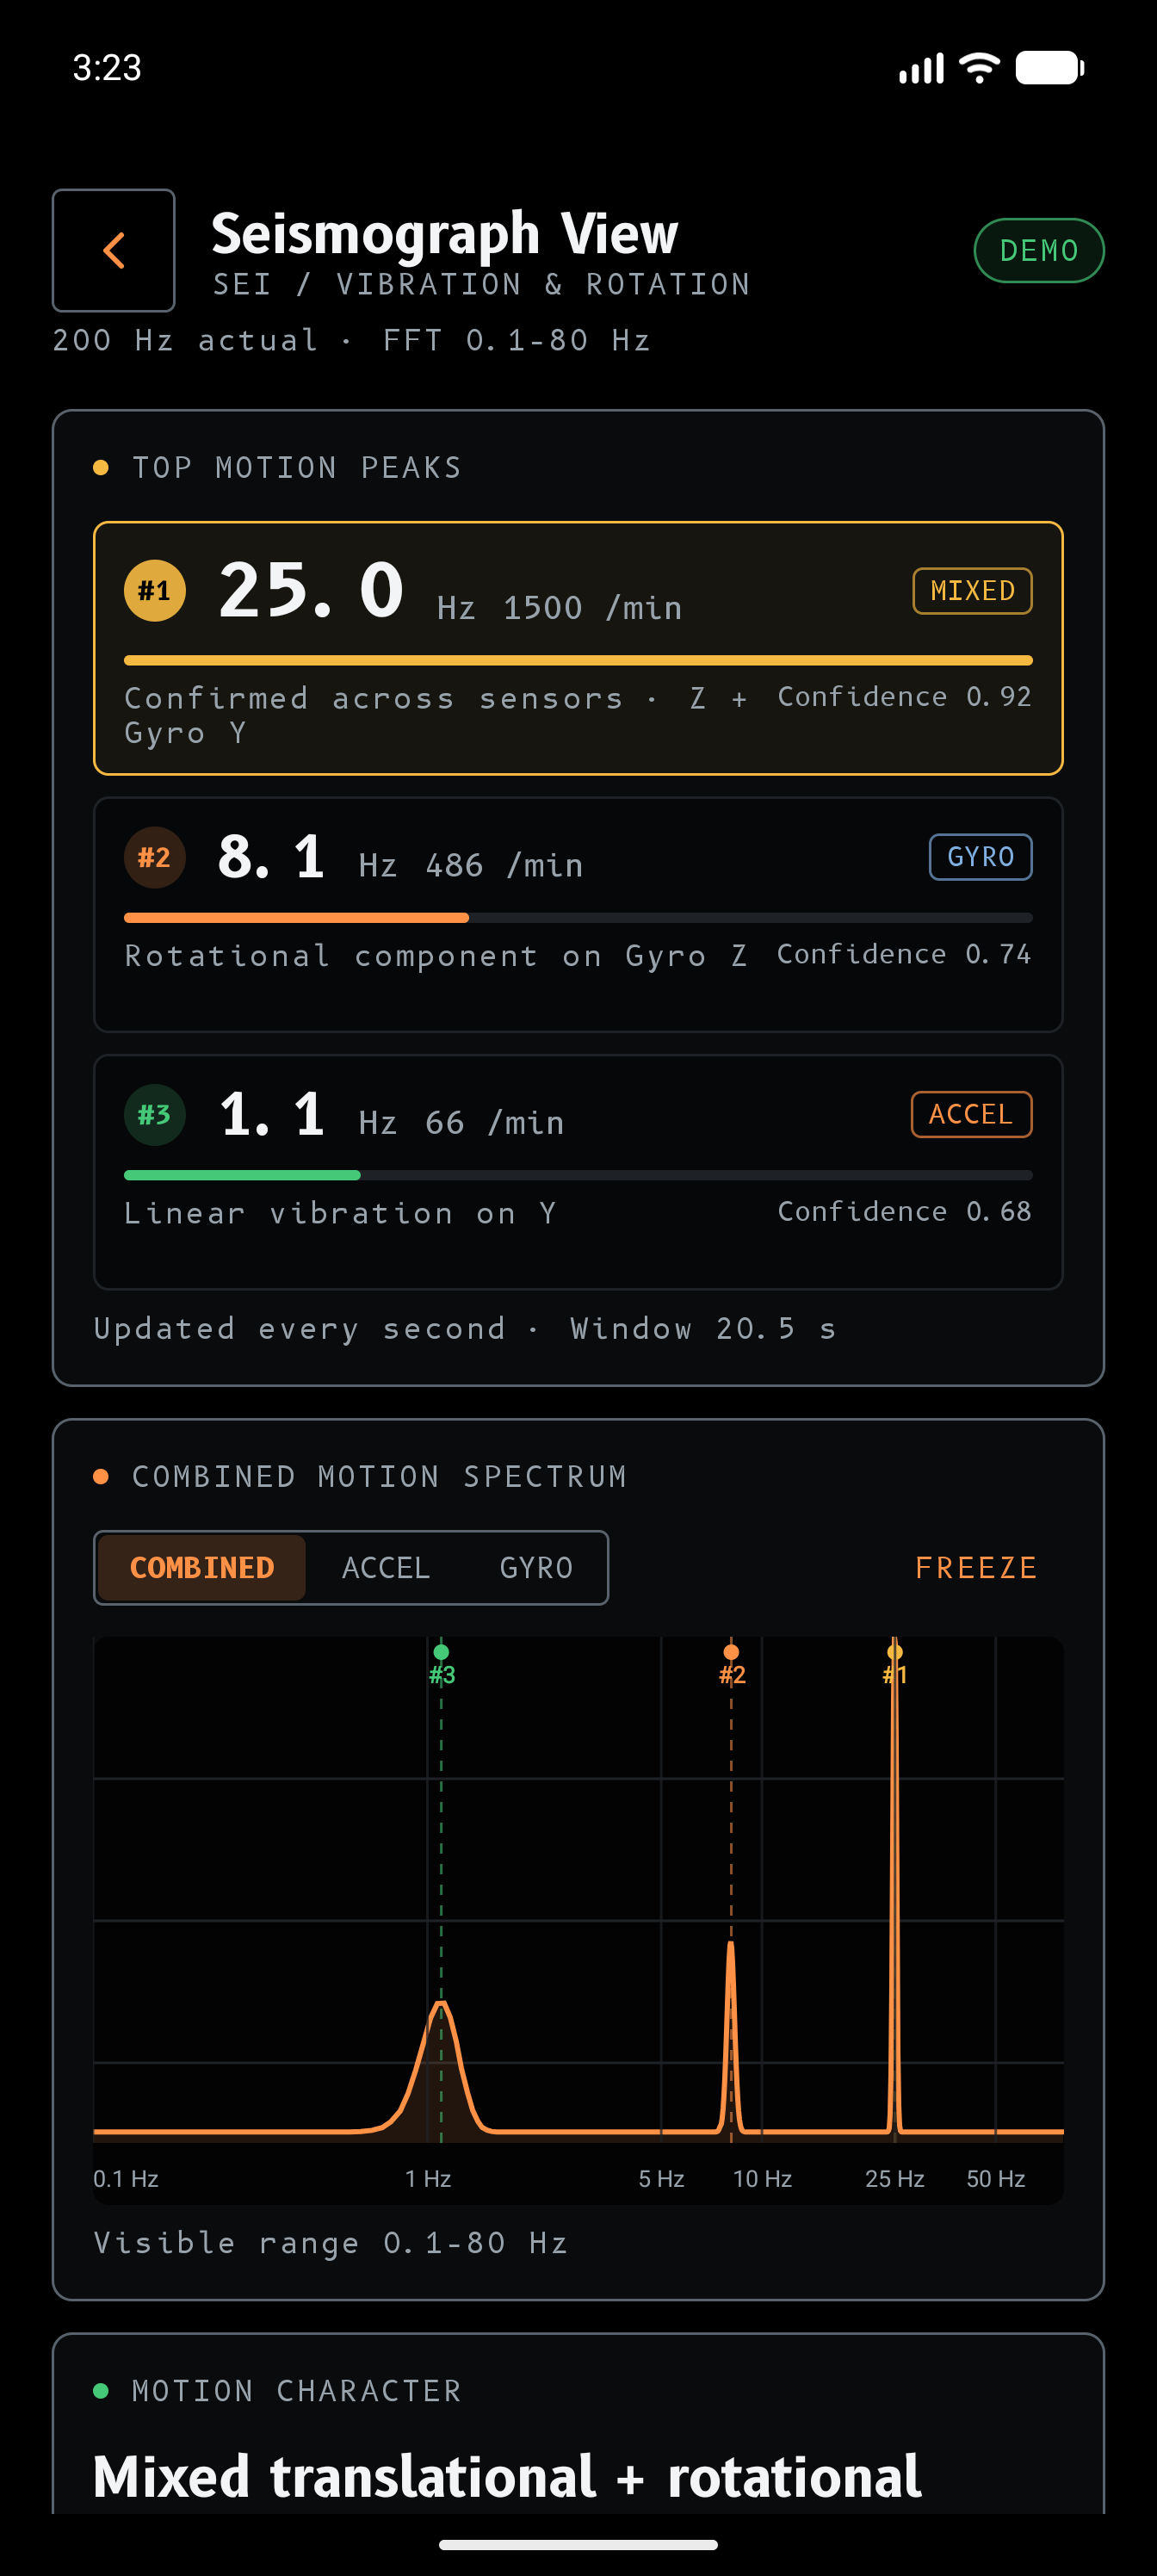Select the #3 marker on spectrum chart
Viewport: 1157px width, 2576px height.
[441, 1664]
